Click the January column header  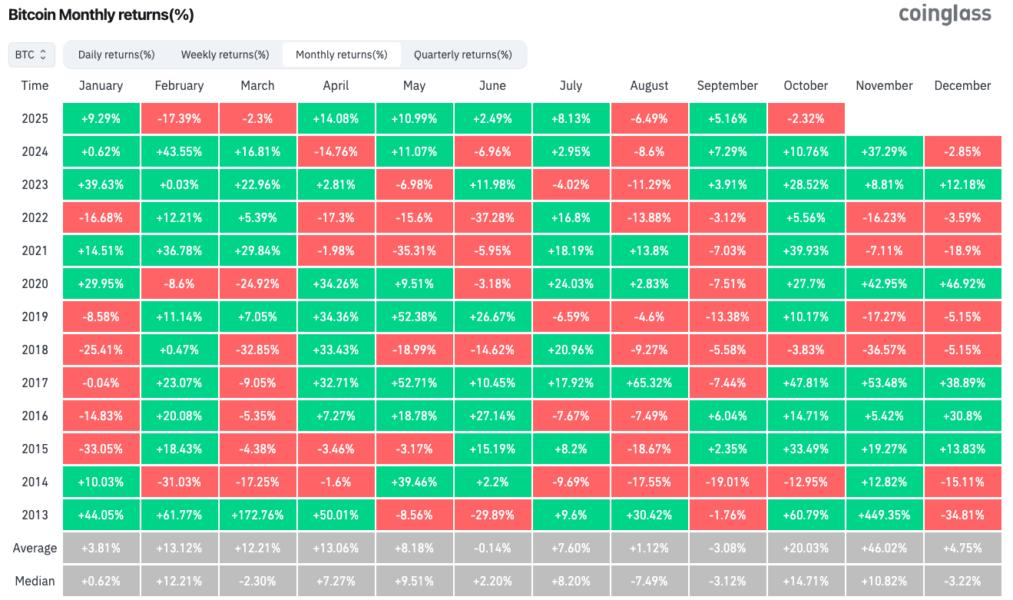click(x=100, y=86)
